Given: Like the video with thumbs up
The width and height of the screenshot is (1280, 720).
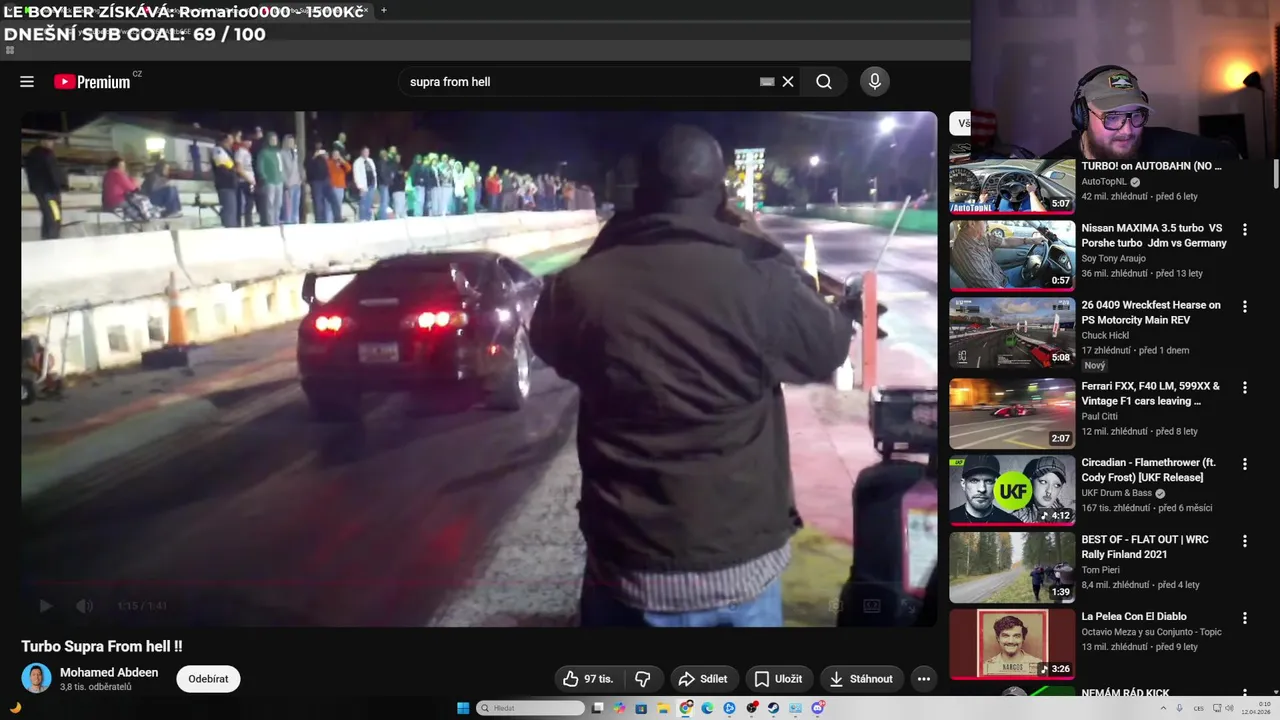Looking at the screenshot, I should [588, 679].
